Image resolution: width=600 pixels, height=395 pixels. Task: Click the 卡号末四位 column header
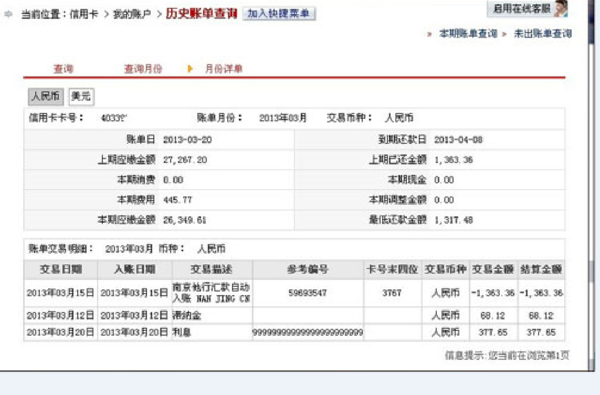393,269
